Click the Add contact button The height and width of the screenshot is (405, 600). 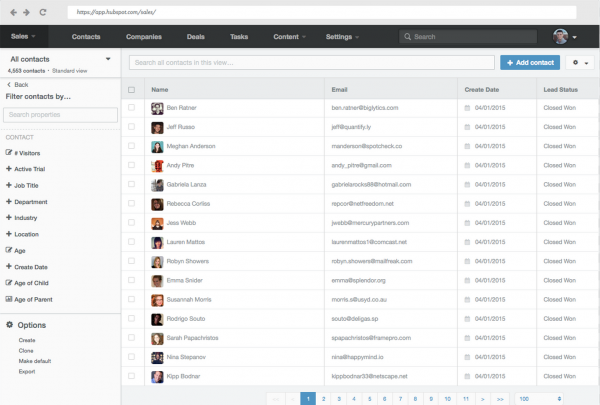(x=530, y=62)
